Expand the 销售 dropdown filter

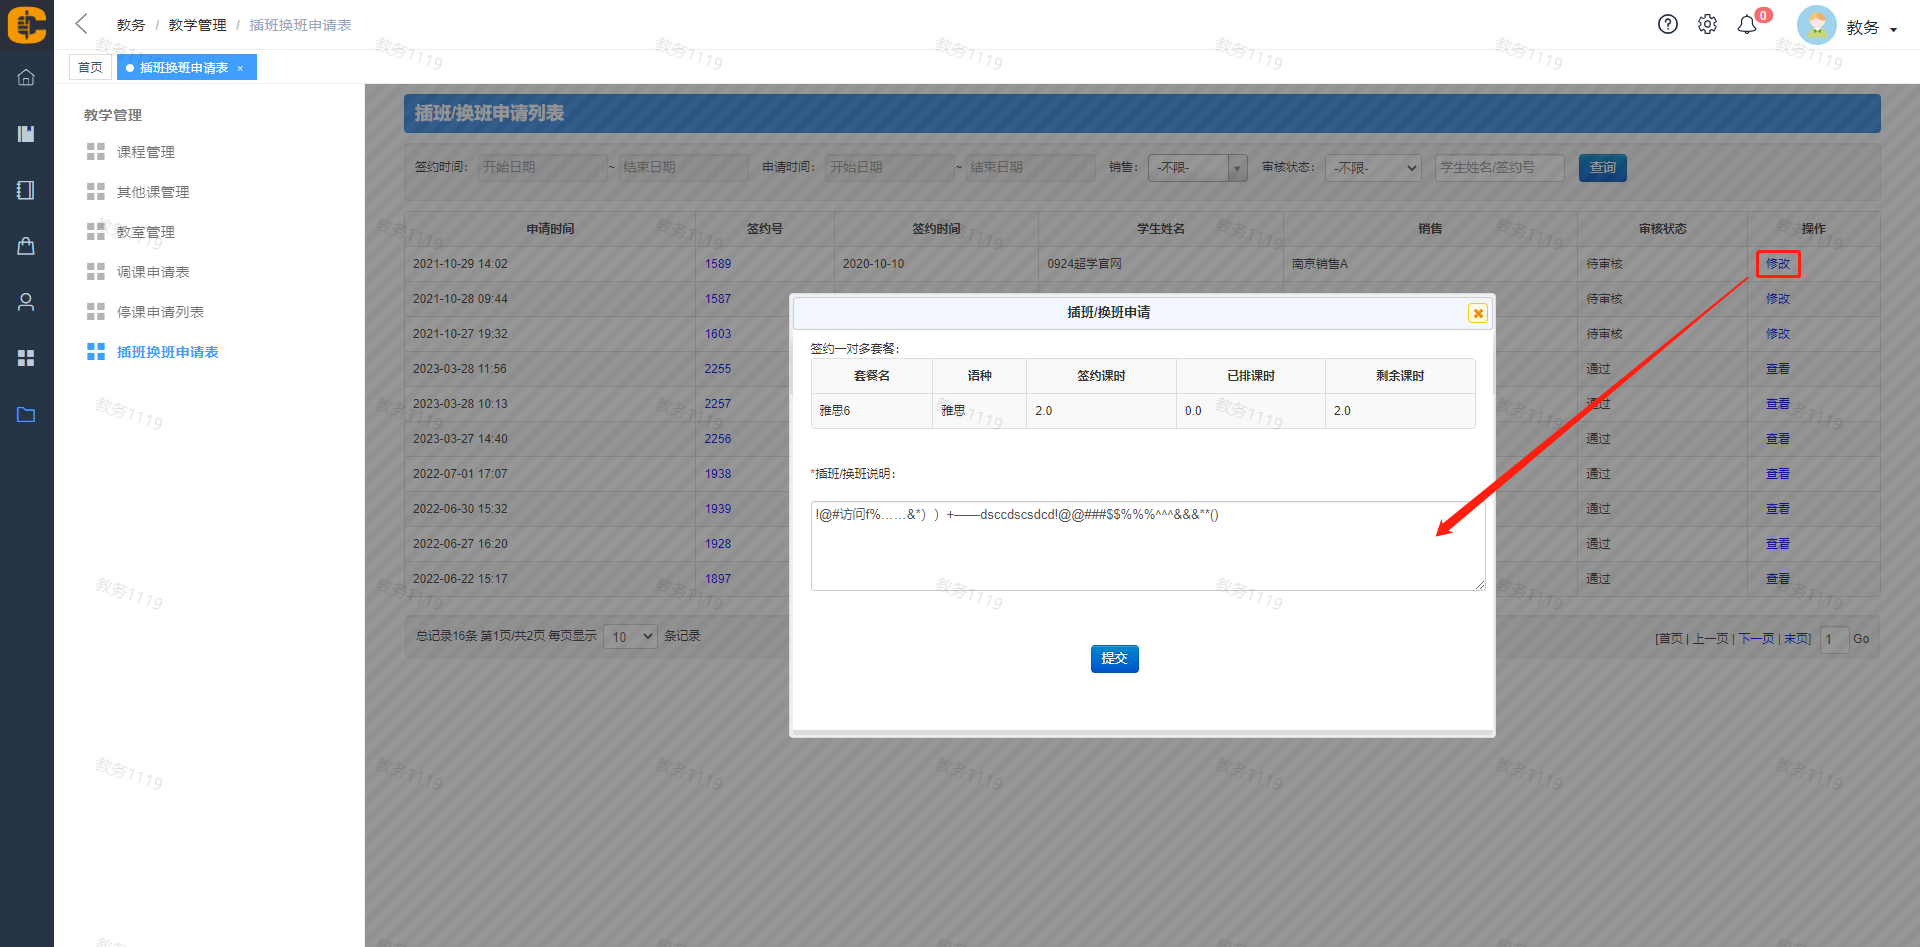[1197, 168]
